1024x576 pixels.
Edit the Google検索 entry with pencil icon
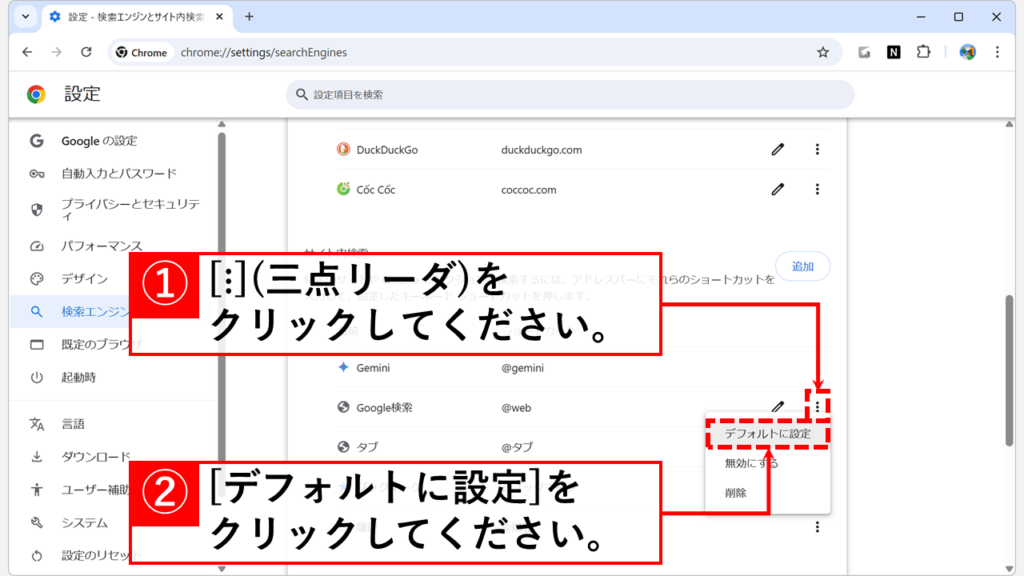pos(777,407)
